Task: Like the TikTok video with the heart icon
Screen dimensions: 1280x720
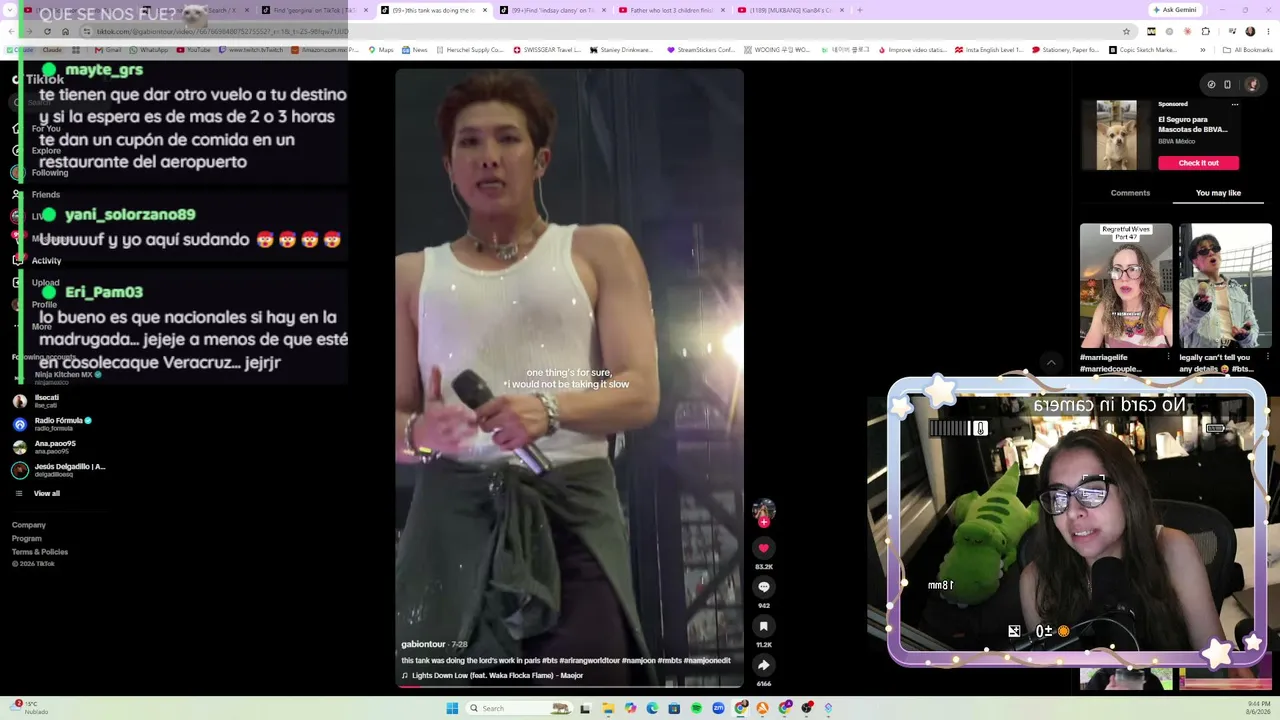Action: (x=763, y=548)
